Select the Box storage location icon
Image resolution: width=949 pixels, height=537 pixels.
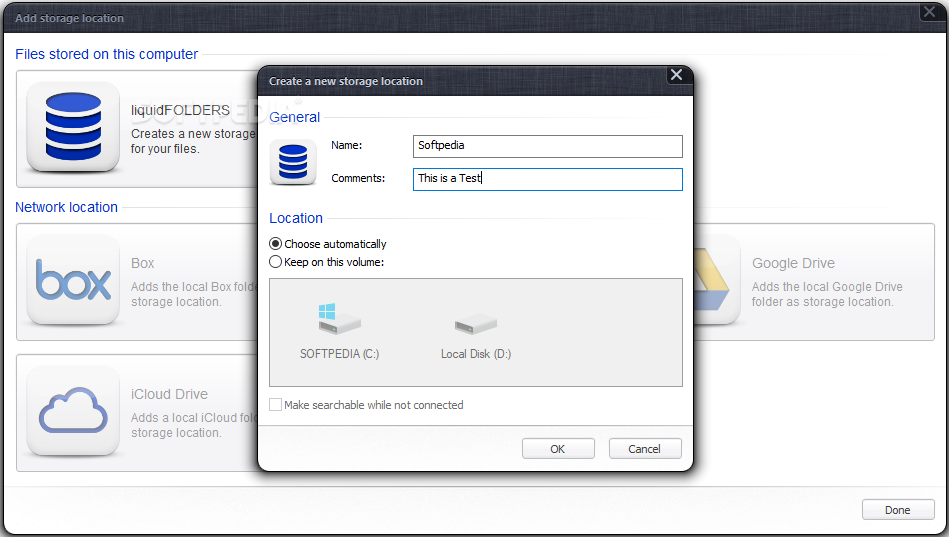pos(73,280)
